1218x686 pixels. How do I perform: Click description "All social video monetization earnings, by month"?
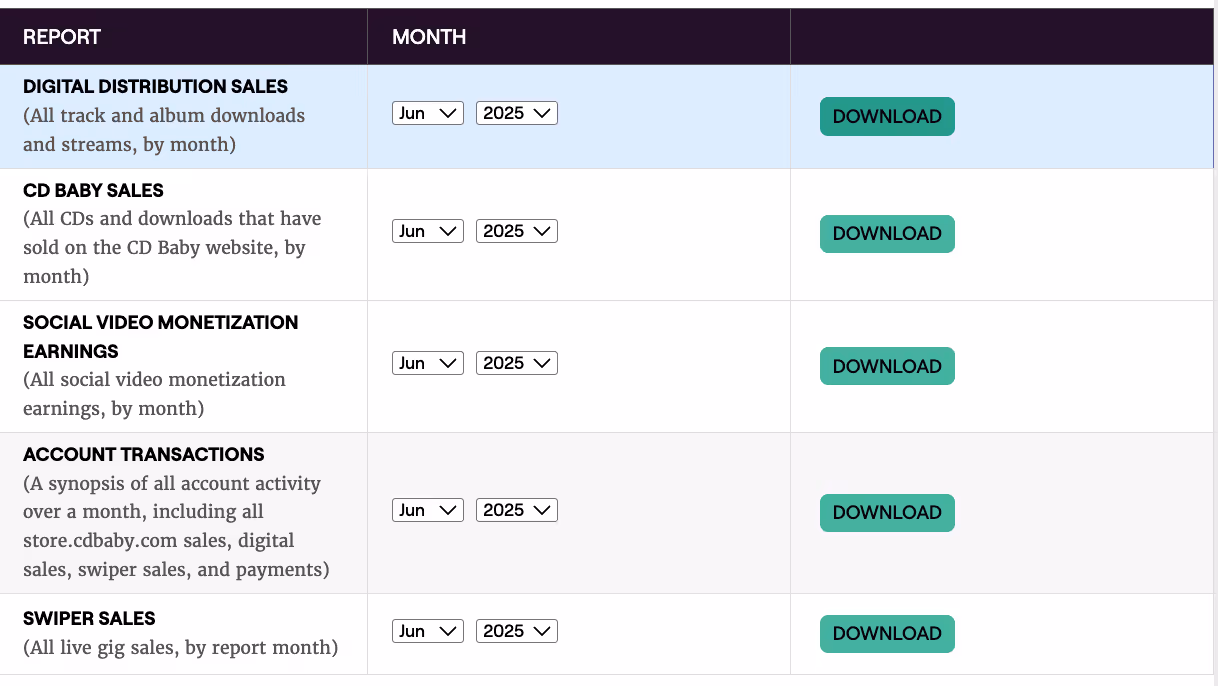154,394
